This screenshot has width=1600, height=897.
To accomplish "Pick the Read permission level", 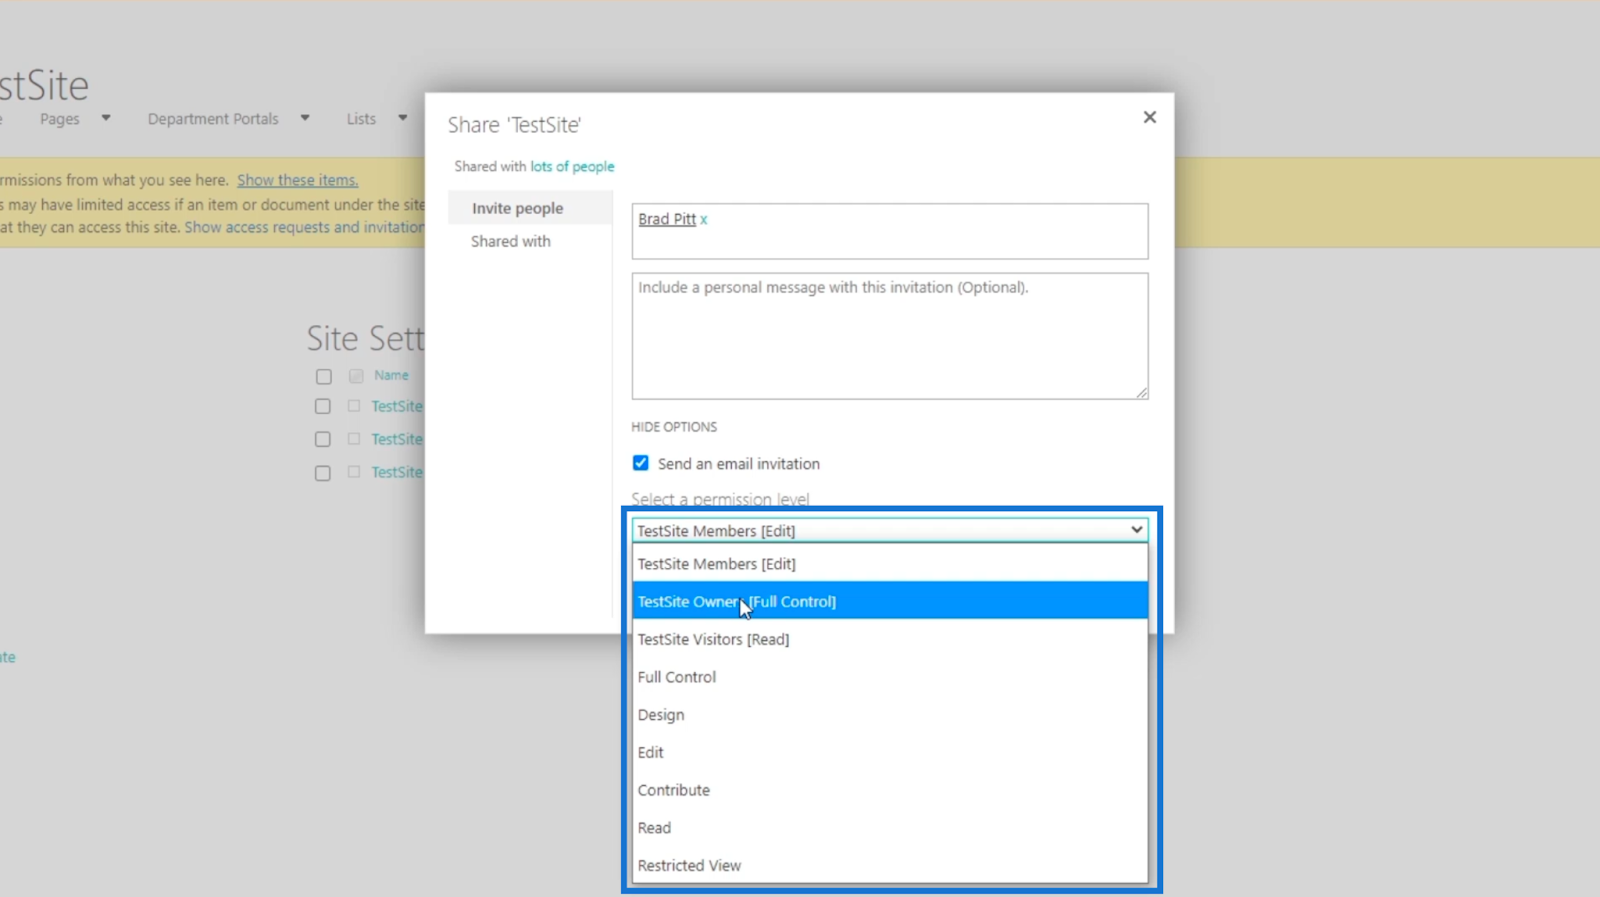I will tap(889, 828).
